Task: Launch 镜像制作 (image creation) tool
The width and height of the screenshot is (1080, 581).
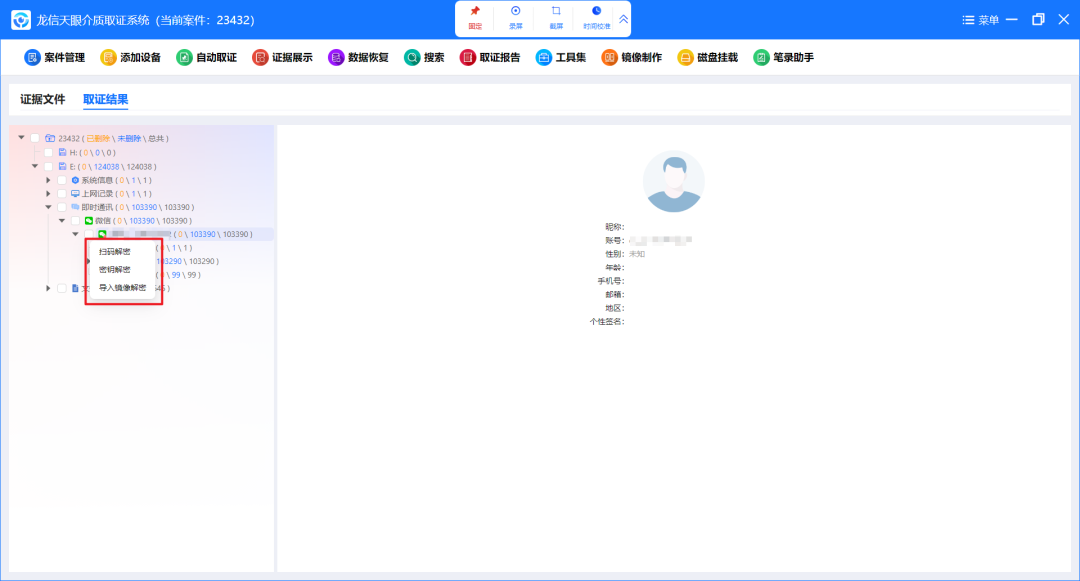Action: pyautogui.click(x=632, y=58)
